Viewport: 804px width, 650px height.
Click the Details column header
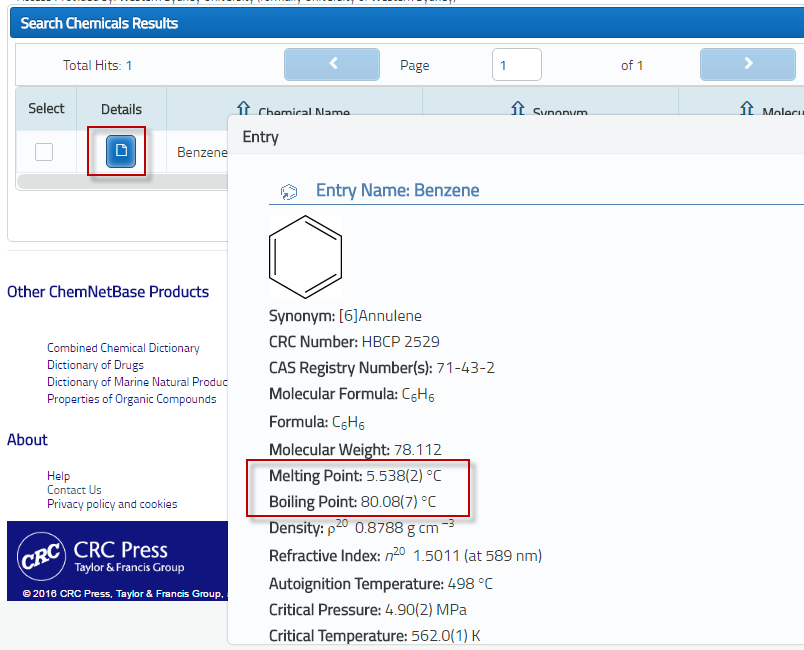coord(122,109)
